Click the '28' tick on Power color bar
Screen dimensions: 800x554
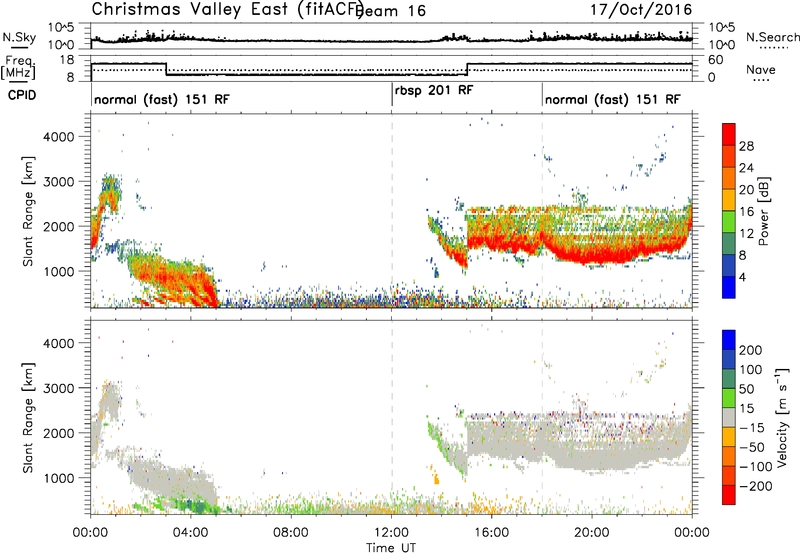(x=746, y=146)
